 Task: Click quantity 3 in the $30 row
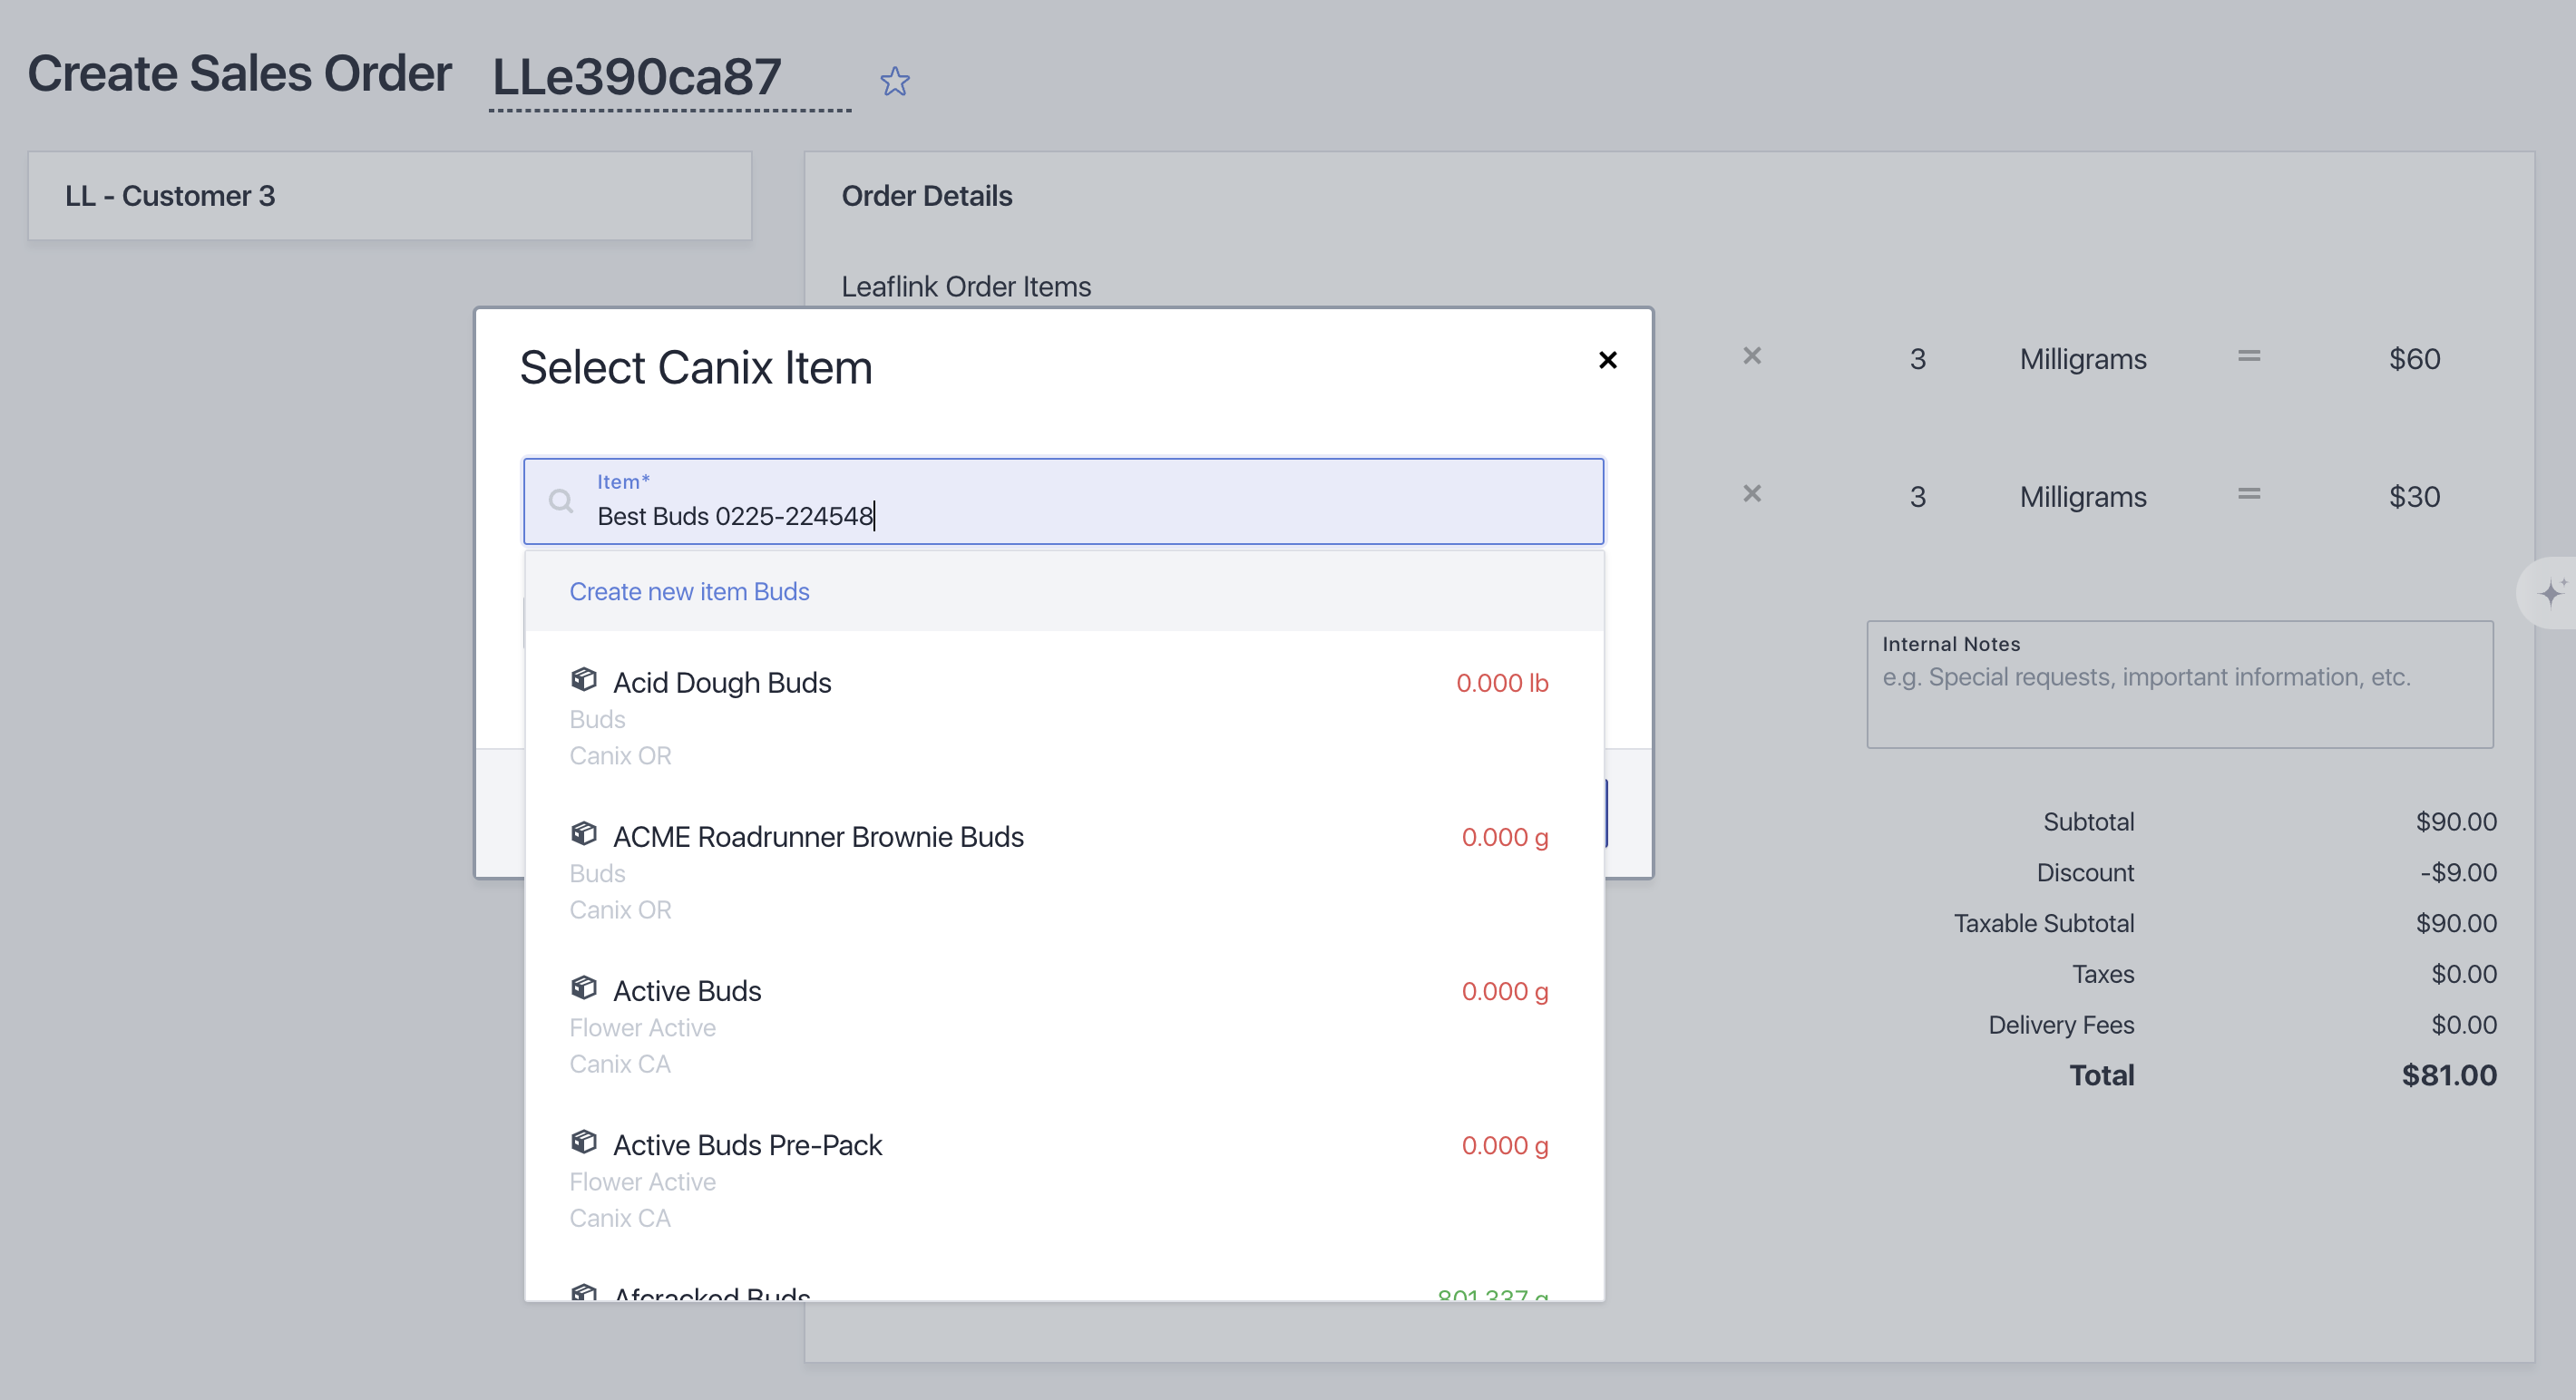pyautogui.click(x=1917, y=497)
